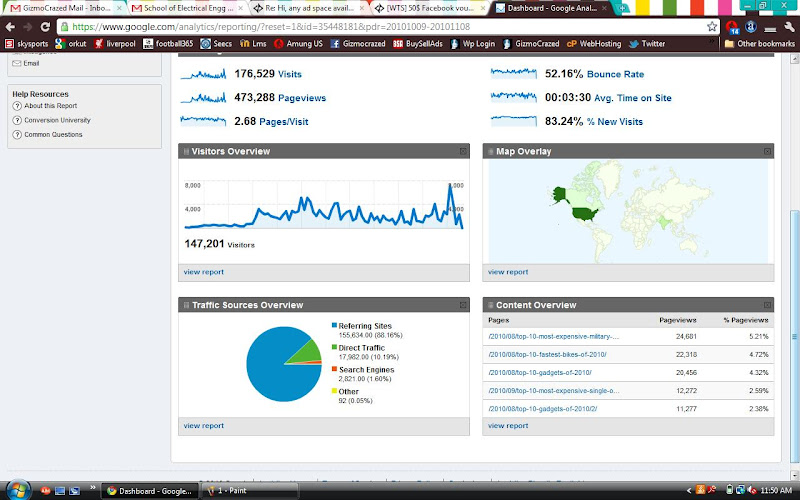Click the United States on the map overlay
The image size is (800, 500).
[584, 213]
